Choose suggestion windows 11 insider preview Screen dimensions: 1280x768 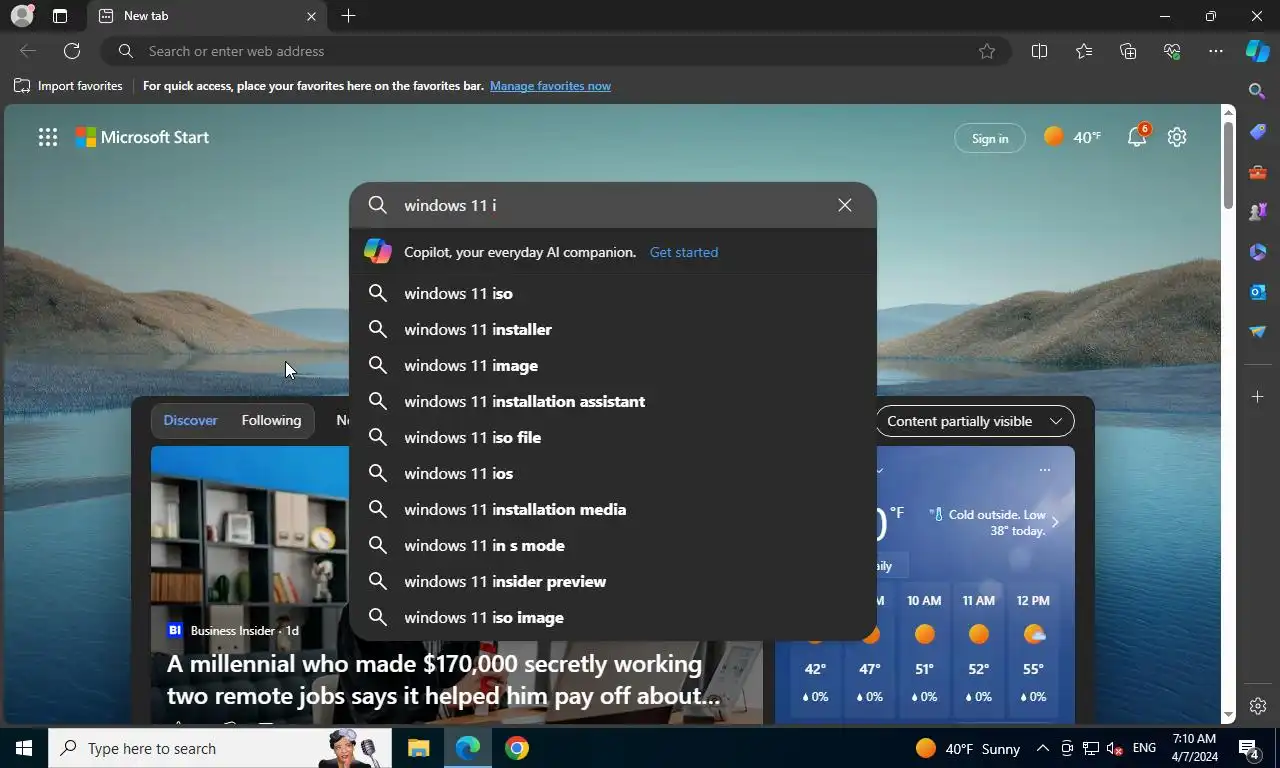click(x=613, y=581)
